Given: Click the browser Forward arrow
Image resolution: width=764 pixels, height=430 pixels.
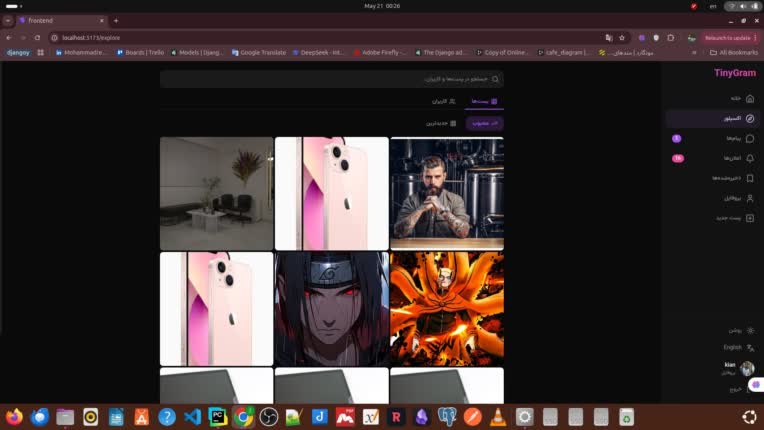Looking at the screenshot, I should 23,37.
